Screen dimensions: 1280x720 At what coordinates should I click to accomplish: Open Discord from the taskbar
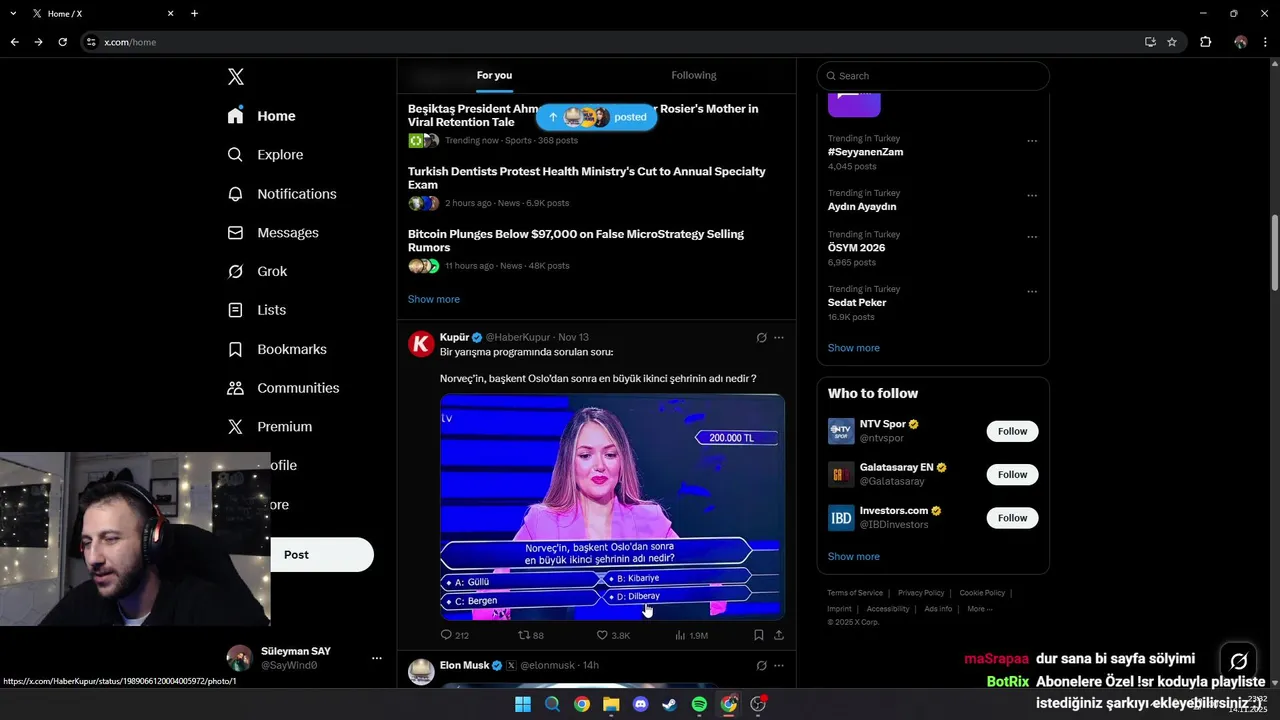point(641,704)
